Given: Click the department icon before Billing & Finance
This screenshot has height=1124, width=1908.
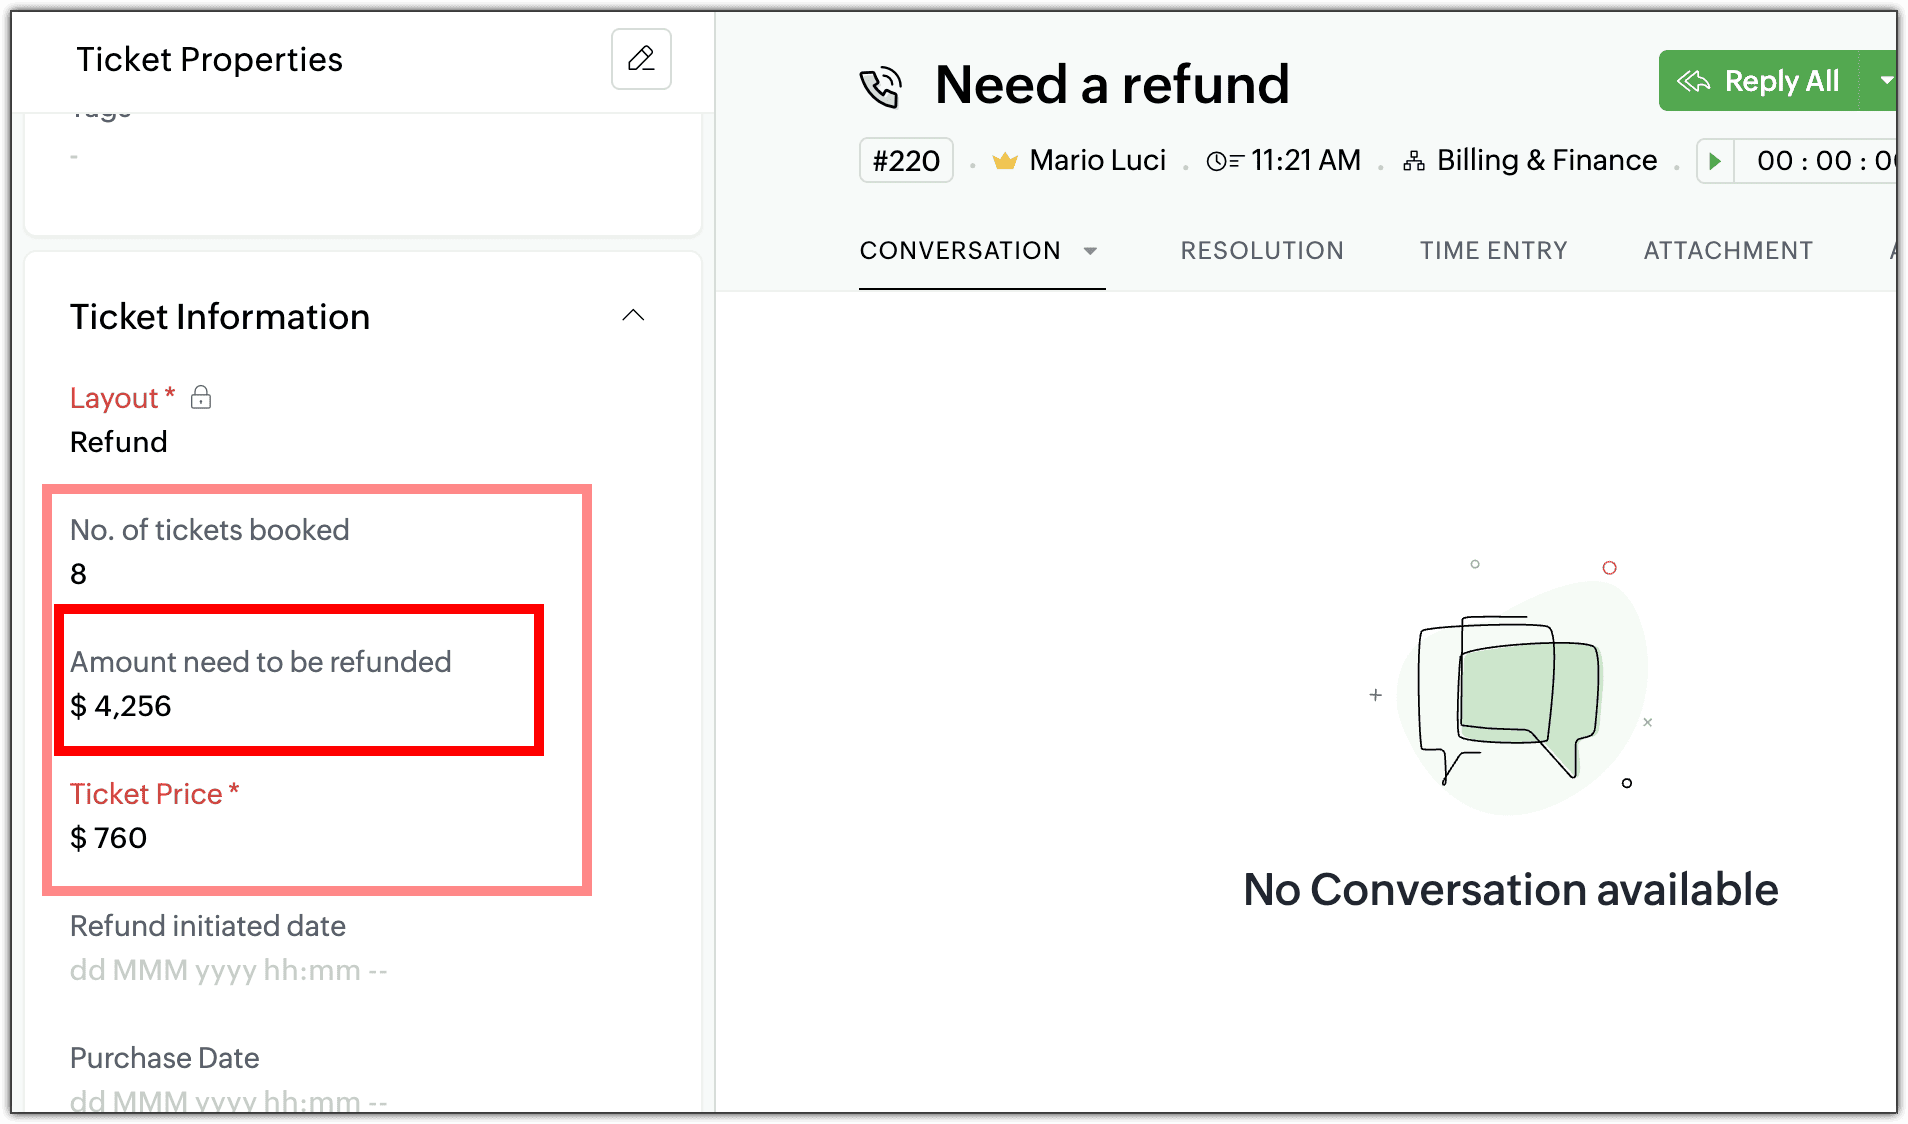Looking at the screenshot, I should point(1414,161).
